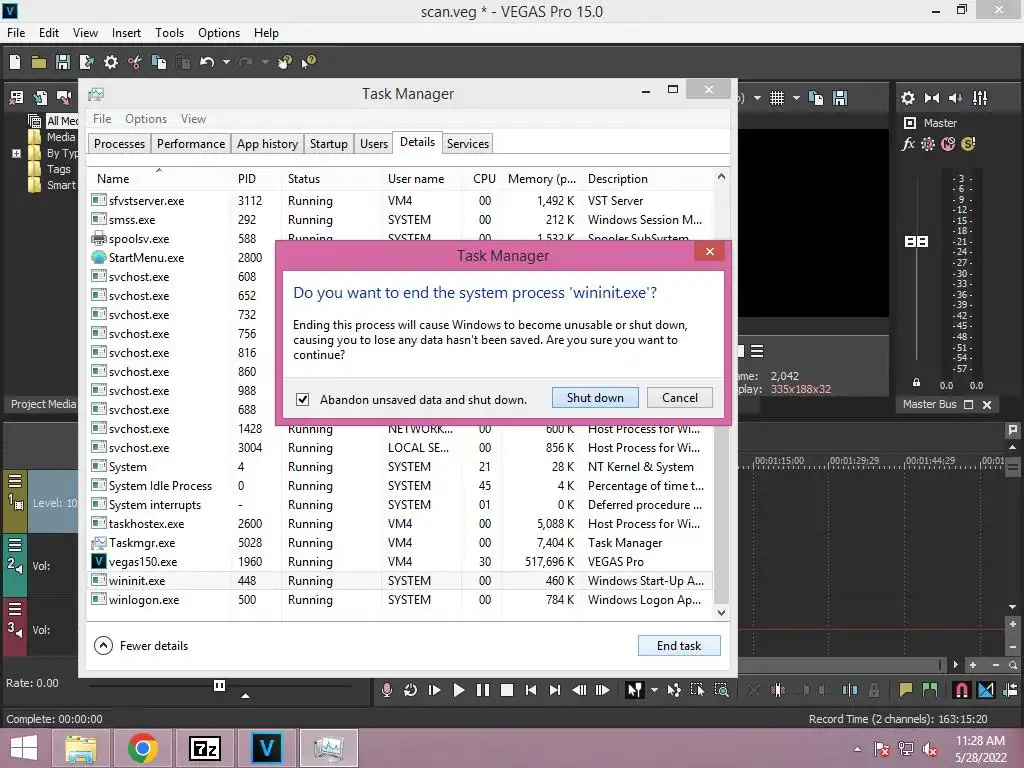Viewport: 1024px width, 768px height.
Task: Select the Zoom Edit magnifier tool
Action: click(722, 690)
